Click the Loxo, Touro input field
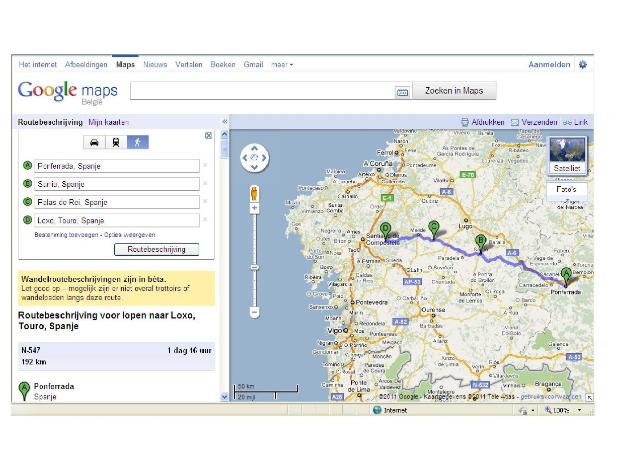 (x=117, y=220)
